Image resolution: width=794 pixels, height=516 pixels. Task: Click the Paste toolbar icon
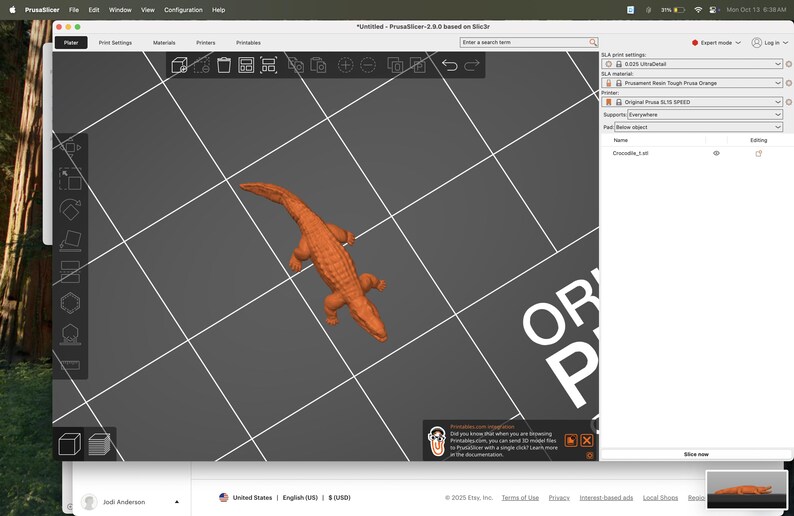click(x=318, y=65)
